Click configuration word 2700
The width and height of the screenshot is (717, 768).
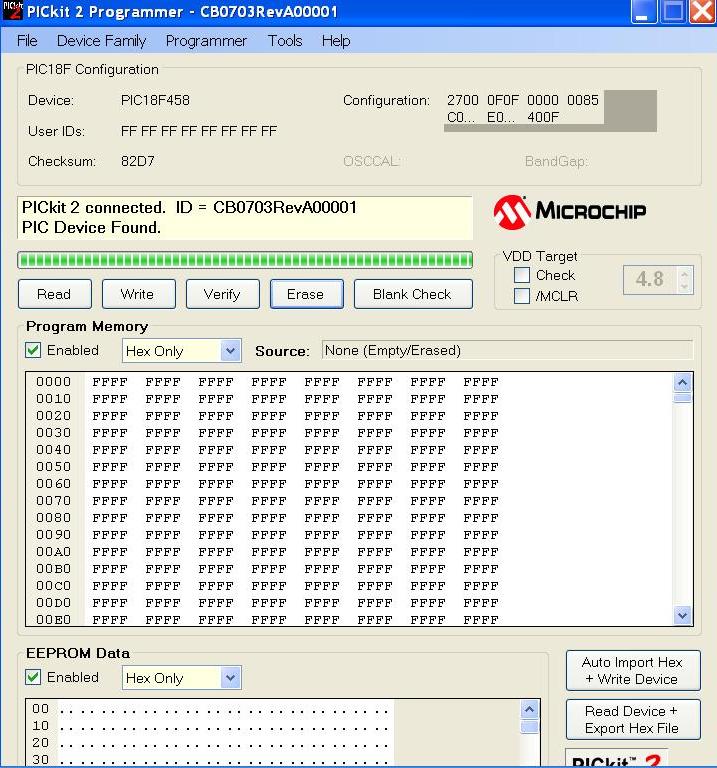462,100
